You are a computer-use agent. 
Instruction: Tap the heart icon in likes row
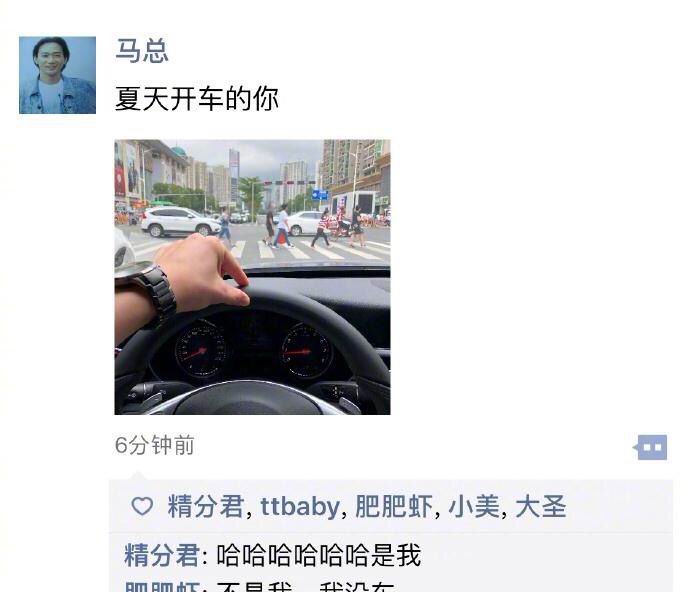(142, 506)
